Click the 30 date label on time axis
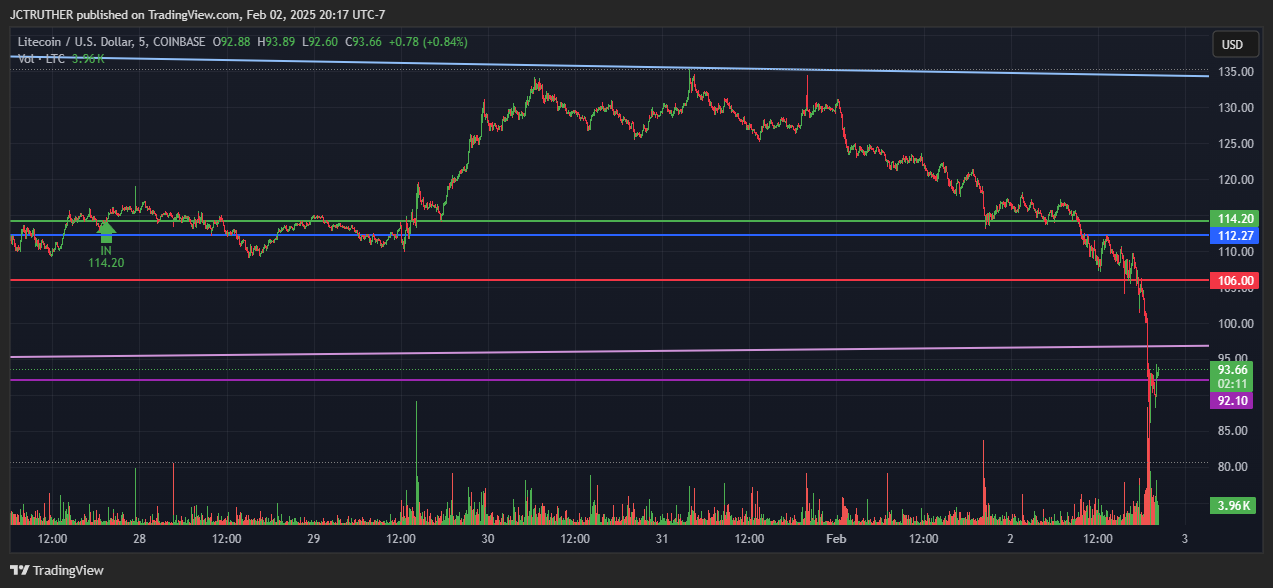The height and width of the screenshot is (588, 1273). pyautogui.click(x=488, y=539)
